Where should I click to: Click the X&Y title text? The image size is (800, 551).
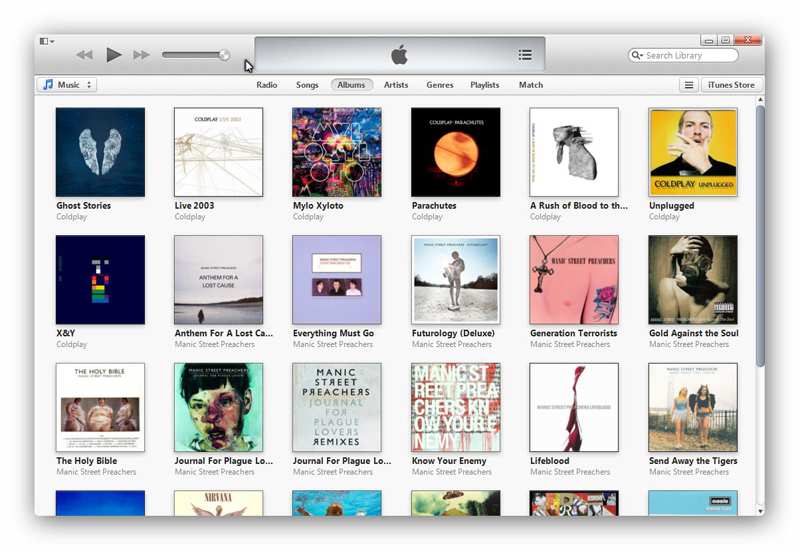pyautogui.click(x=66, y=333)
